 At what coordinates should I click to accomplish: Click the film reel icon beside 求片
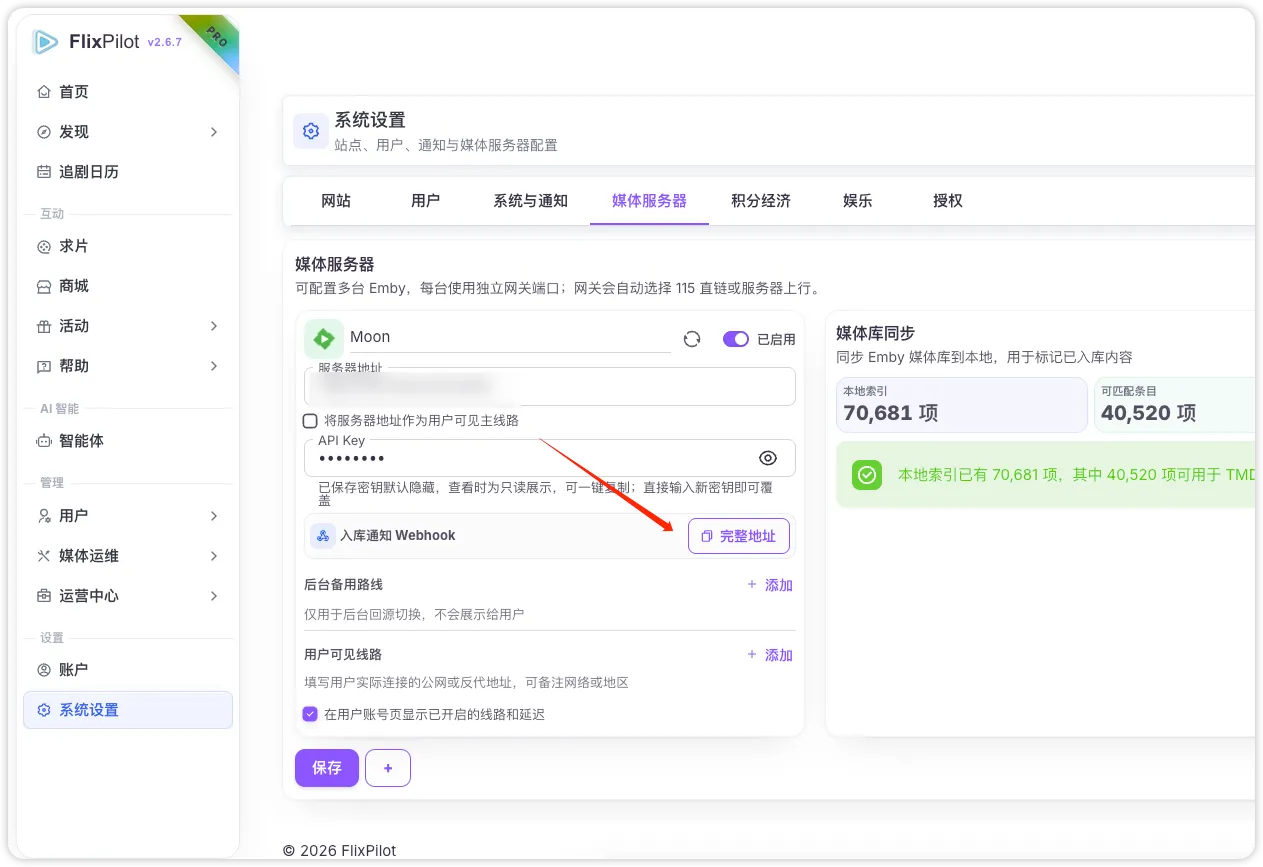pos(43,246)
